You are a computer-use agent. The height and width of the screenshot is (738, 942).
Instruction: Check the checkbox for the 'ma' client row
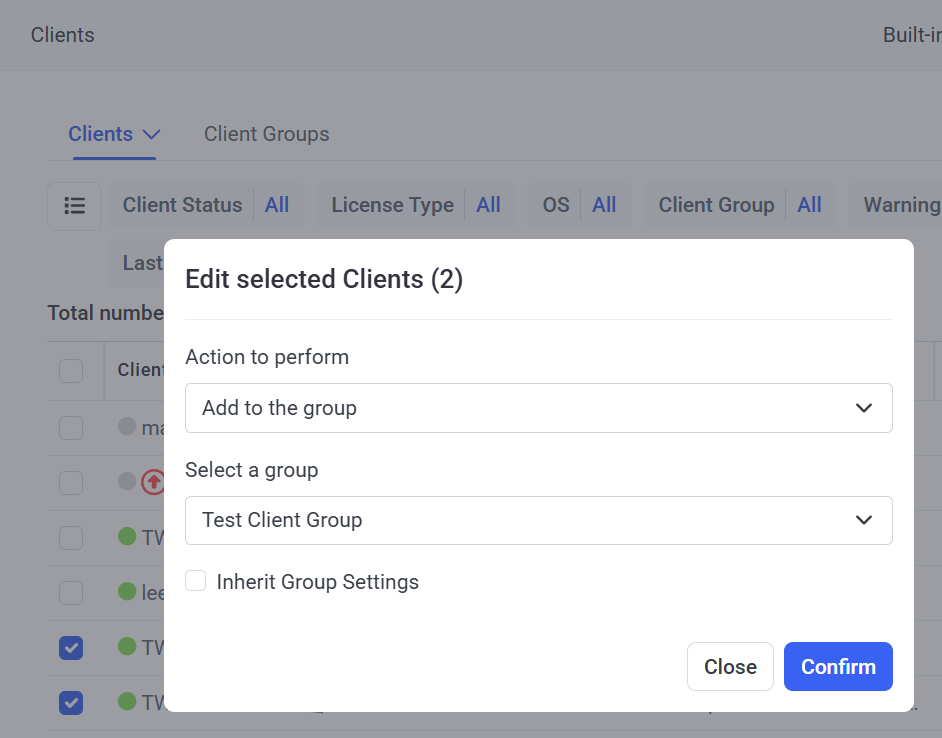point(71,428)
